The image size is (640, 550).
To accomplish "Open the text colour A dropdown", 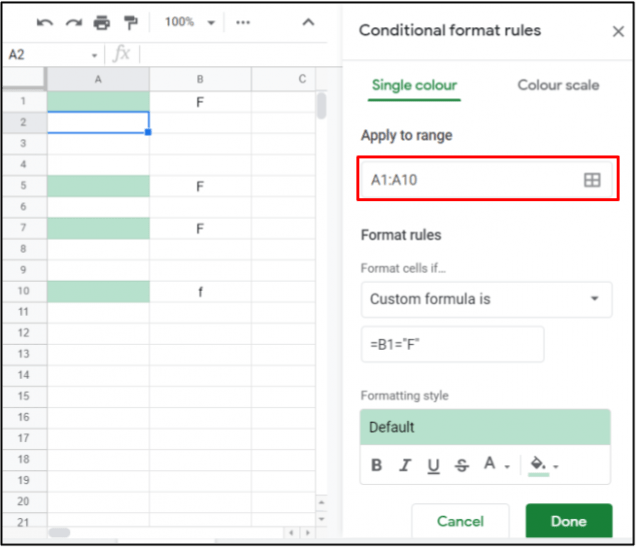I will (495, 465).
